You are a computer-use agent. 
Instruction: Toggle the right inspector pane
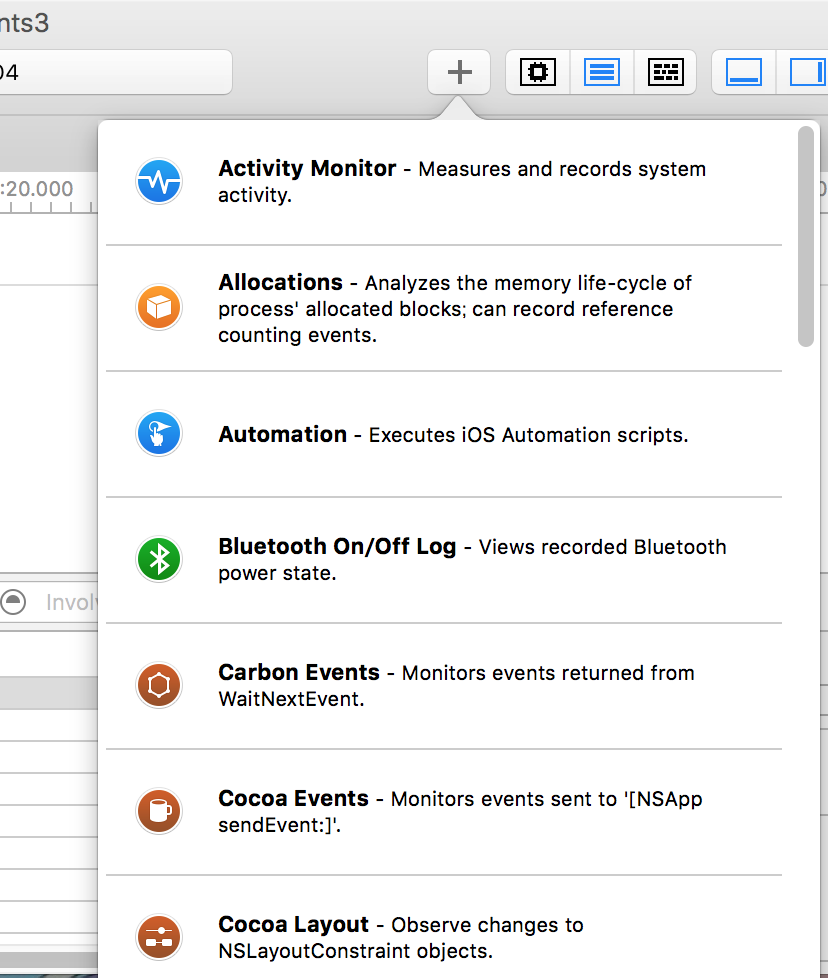tap(806, 72)
